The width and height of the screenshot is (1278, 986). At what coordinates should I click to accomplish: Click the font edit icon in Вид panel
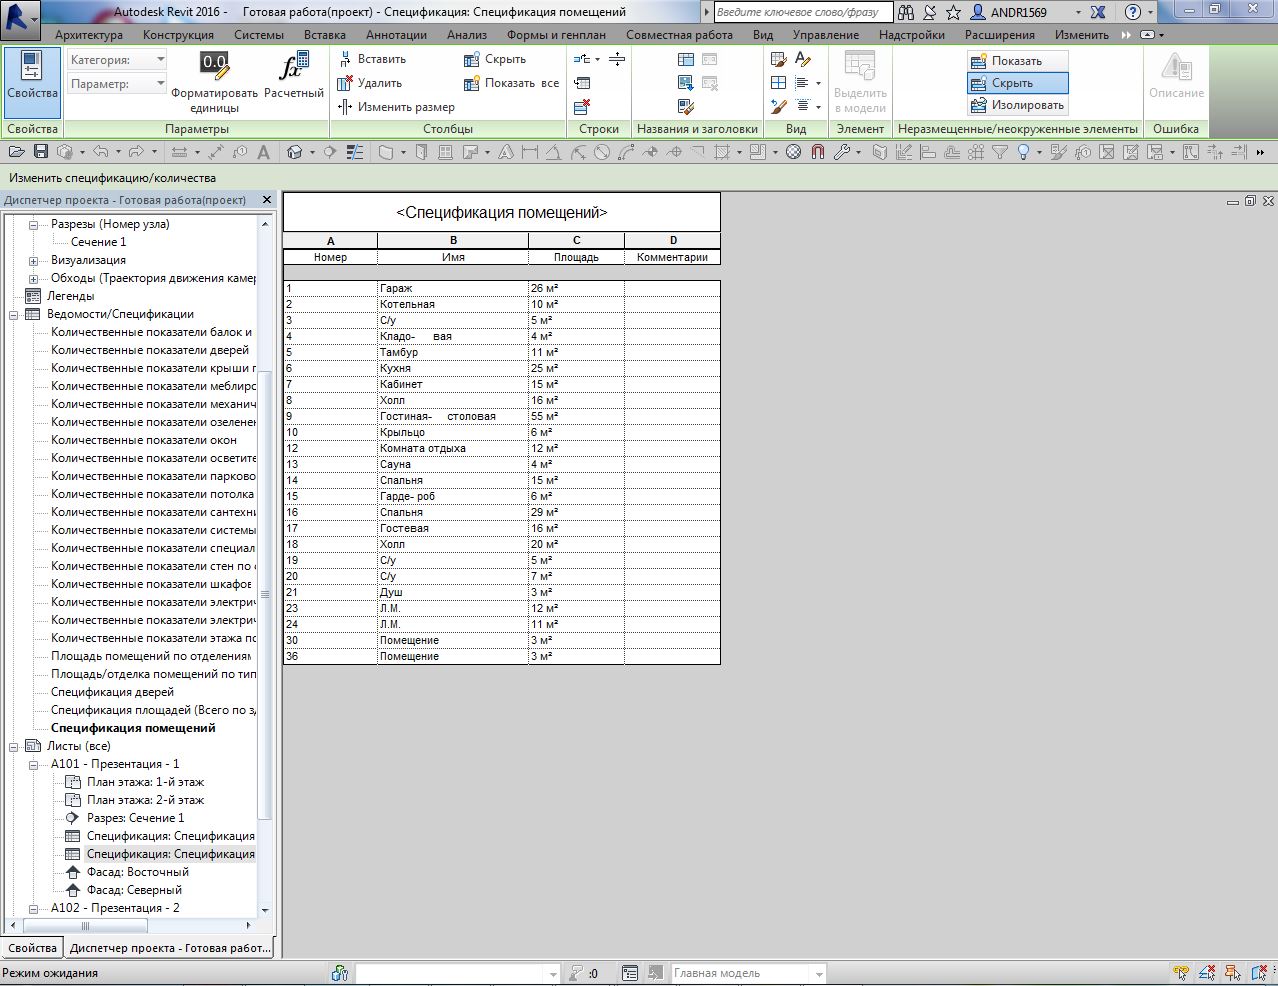(x=802, y=59)
